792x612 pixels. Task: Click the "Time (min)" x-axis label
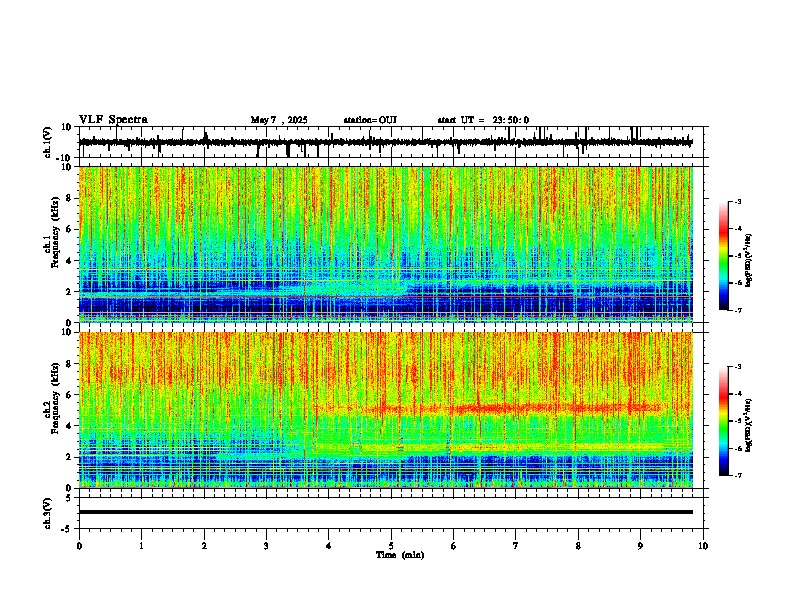400,555
